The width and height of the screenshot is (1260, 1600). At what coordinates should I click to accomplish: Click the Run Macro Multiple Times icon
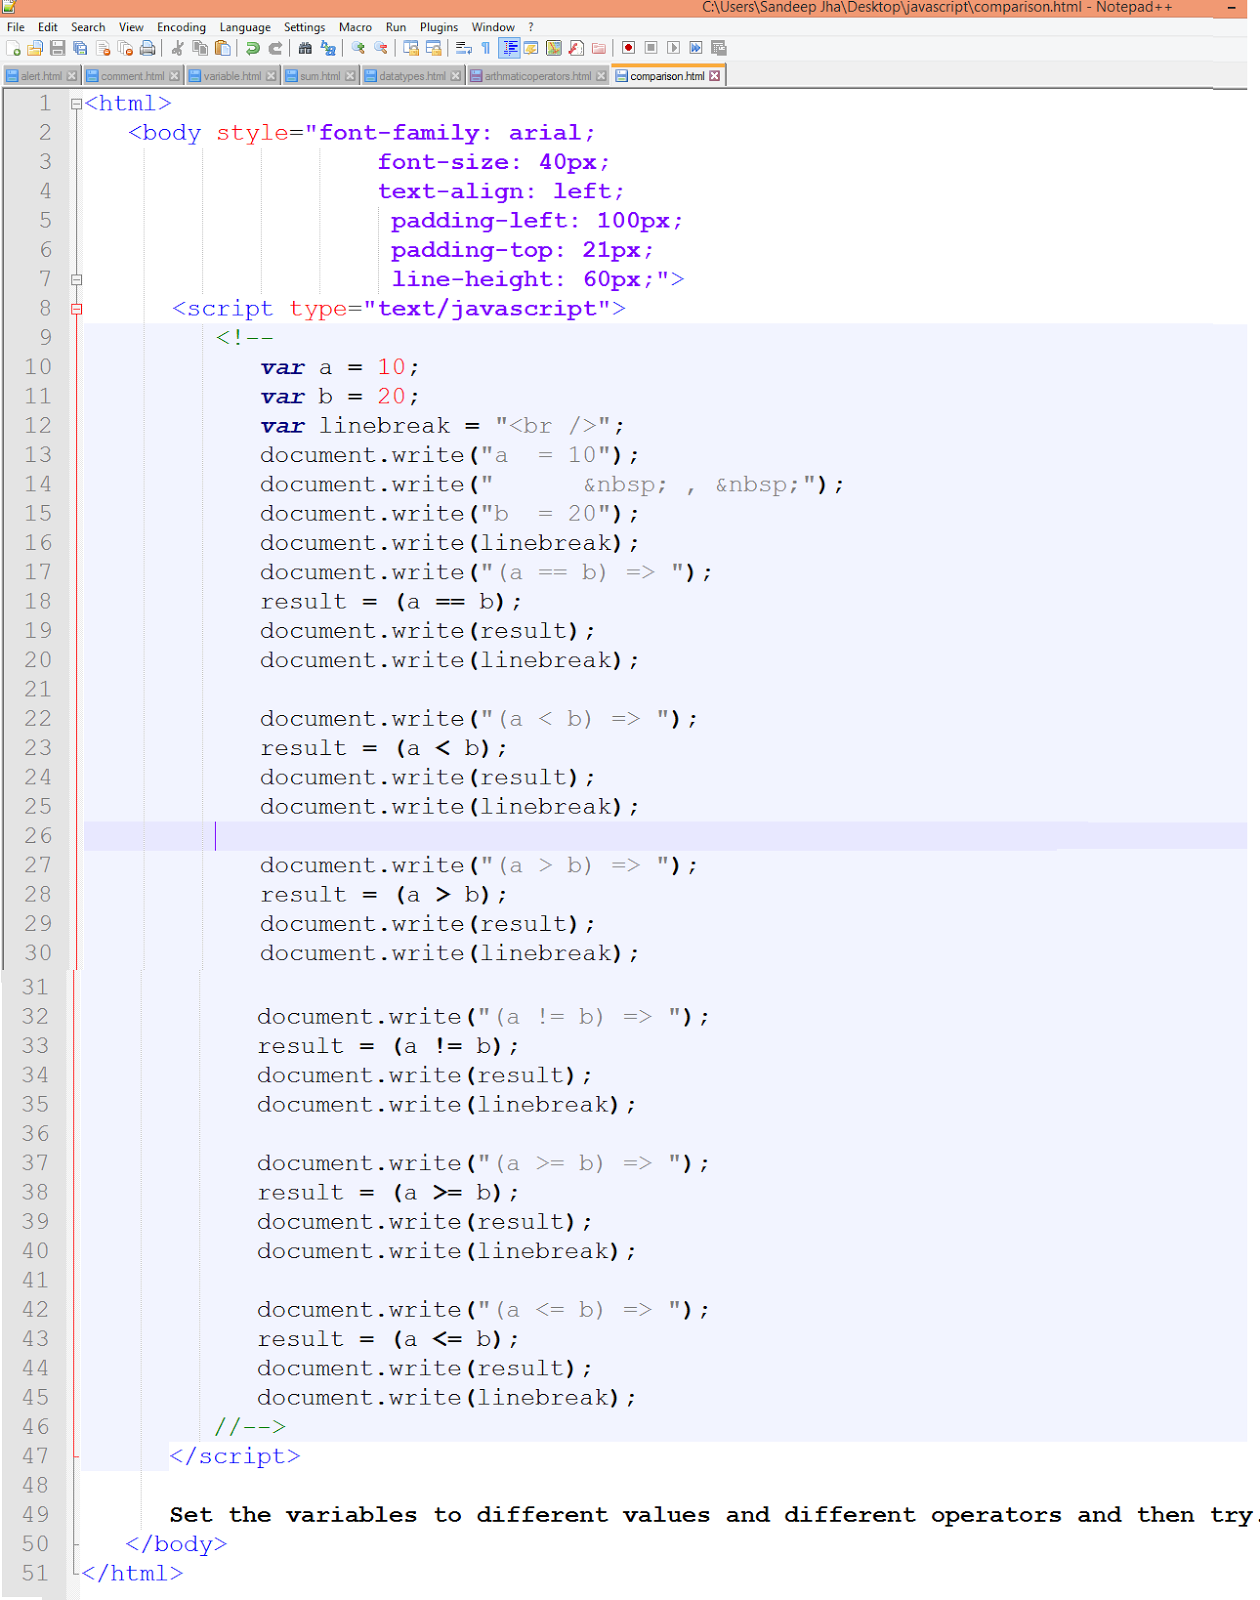coord(696,48)
